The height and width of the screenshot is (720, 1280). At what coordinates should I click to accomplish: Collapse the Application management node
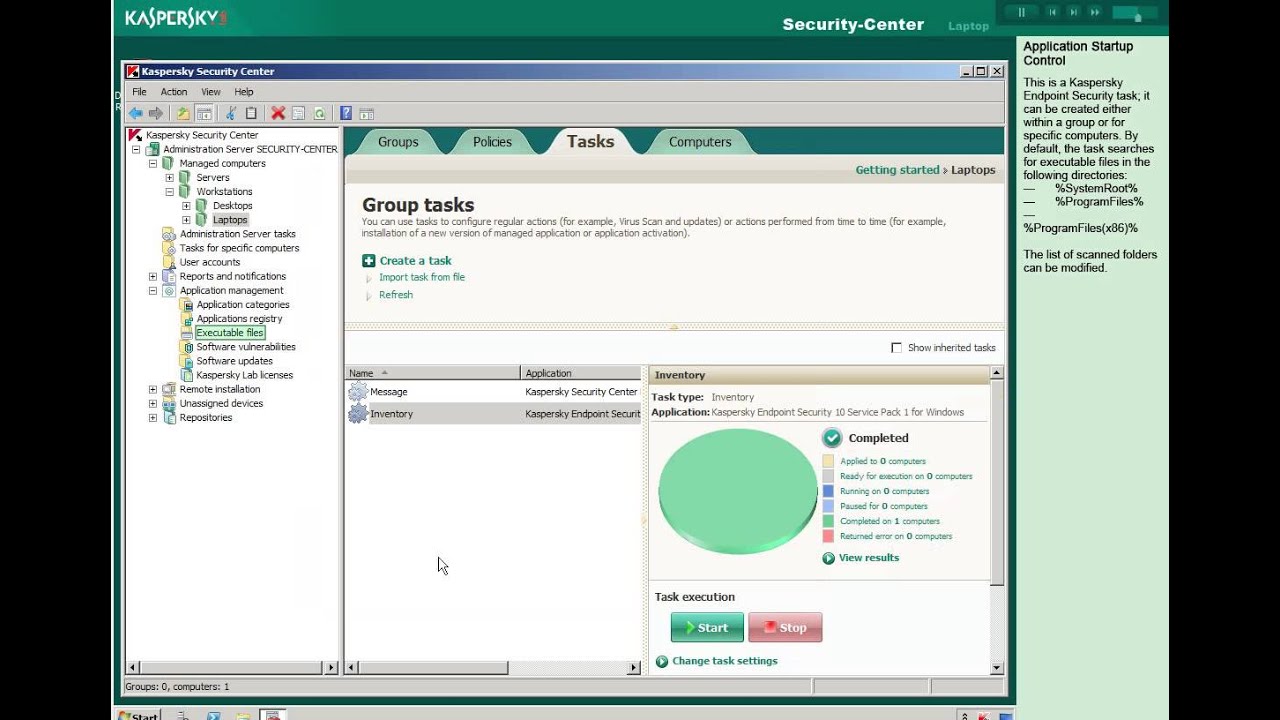(153, 290)
